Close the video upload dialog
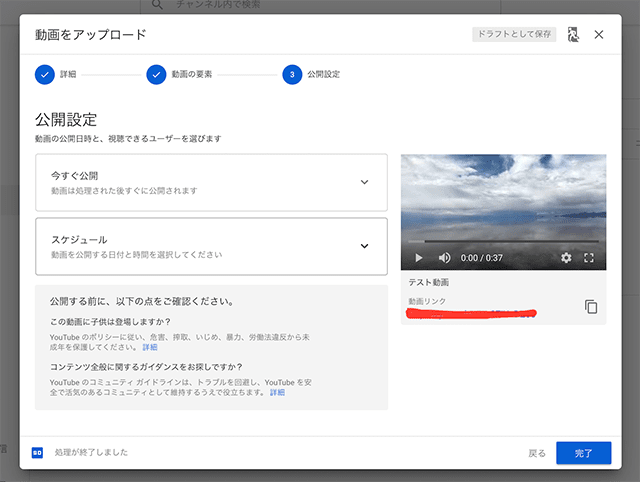The image size is (640, 482). pos(599,35)
